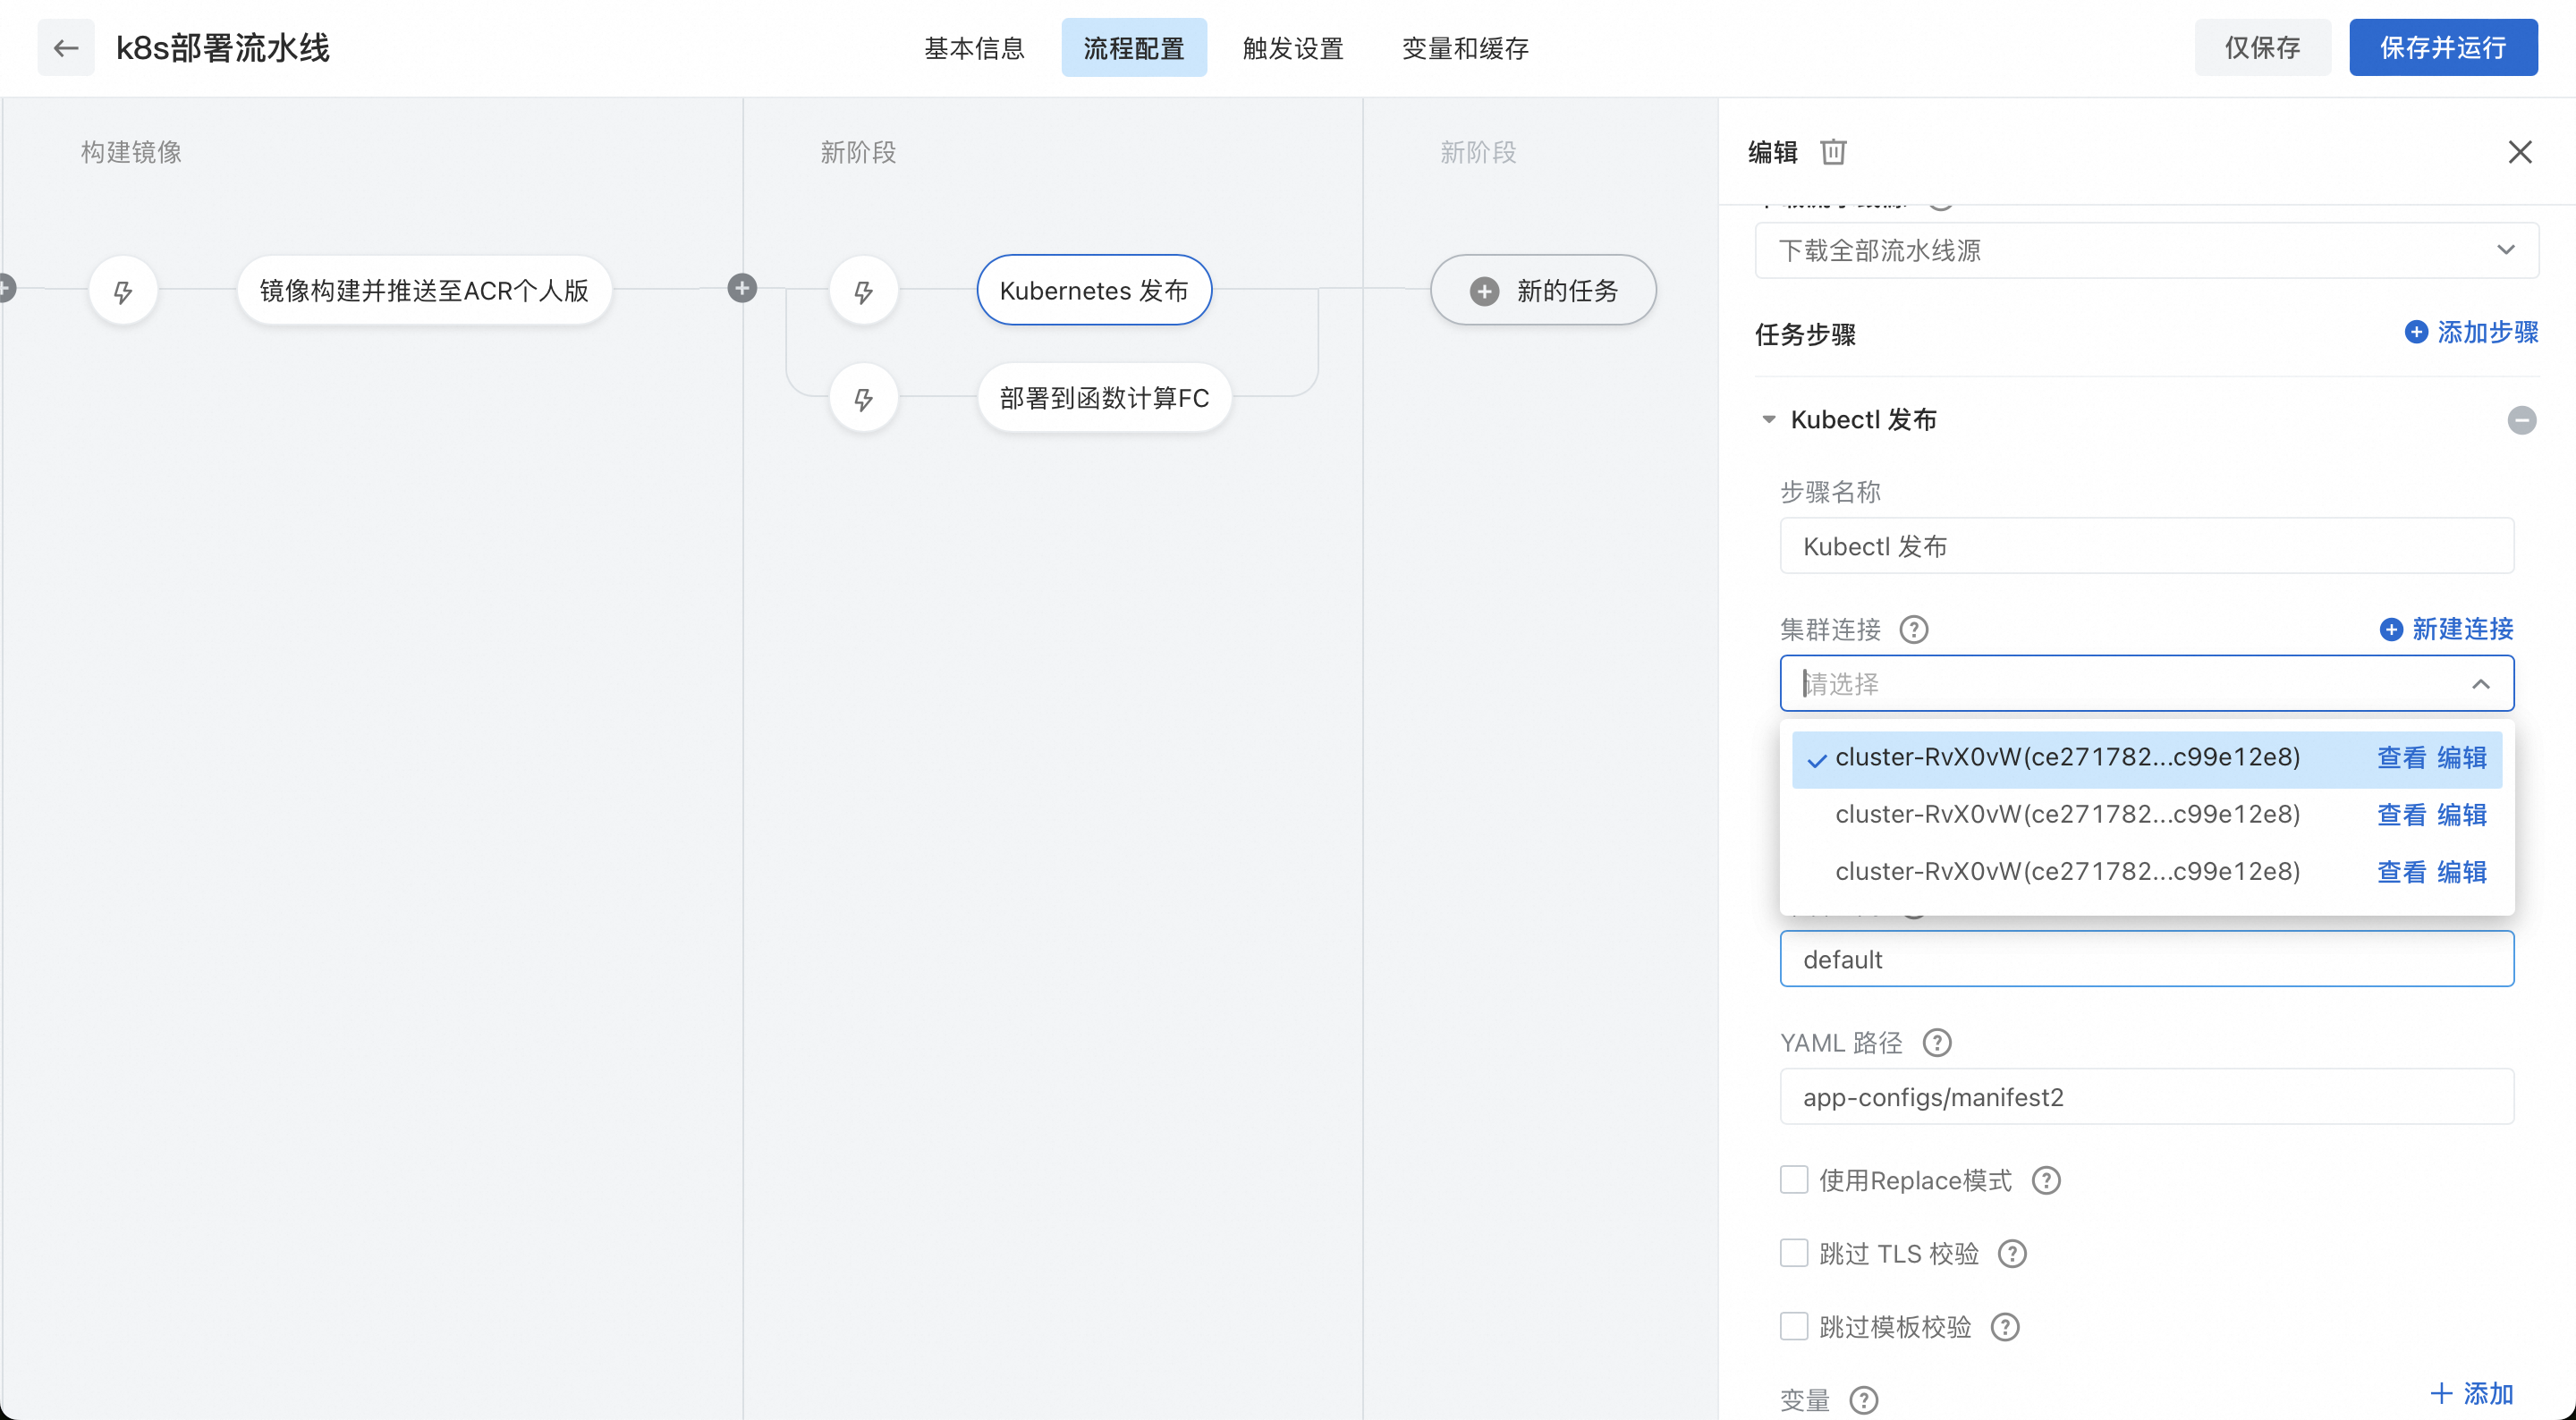Remove Kubectl 发布 step with minus icon
The image size is (2576, 1420).
tap(2521, 420)
